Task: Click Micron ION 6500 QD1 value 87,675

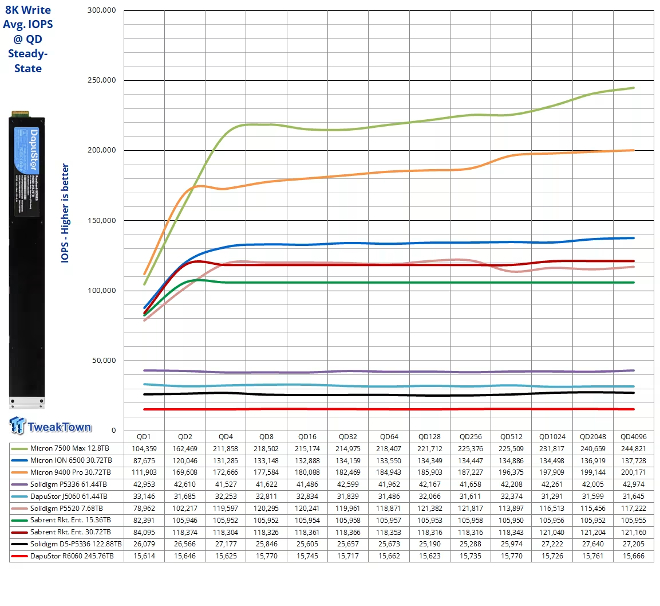Action: (144, 460)
